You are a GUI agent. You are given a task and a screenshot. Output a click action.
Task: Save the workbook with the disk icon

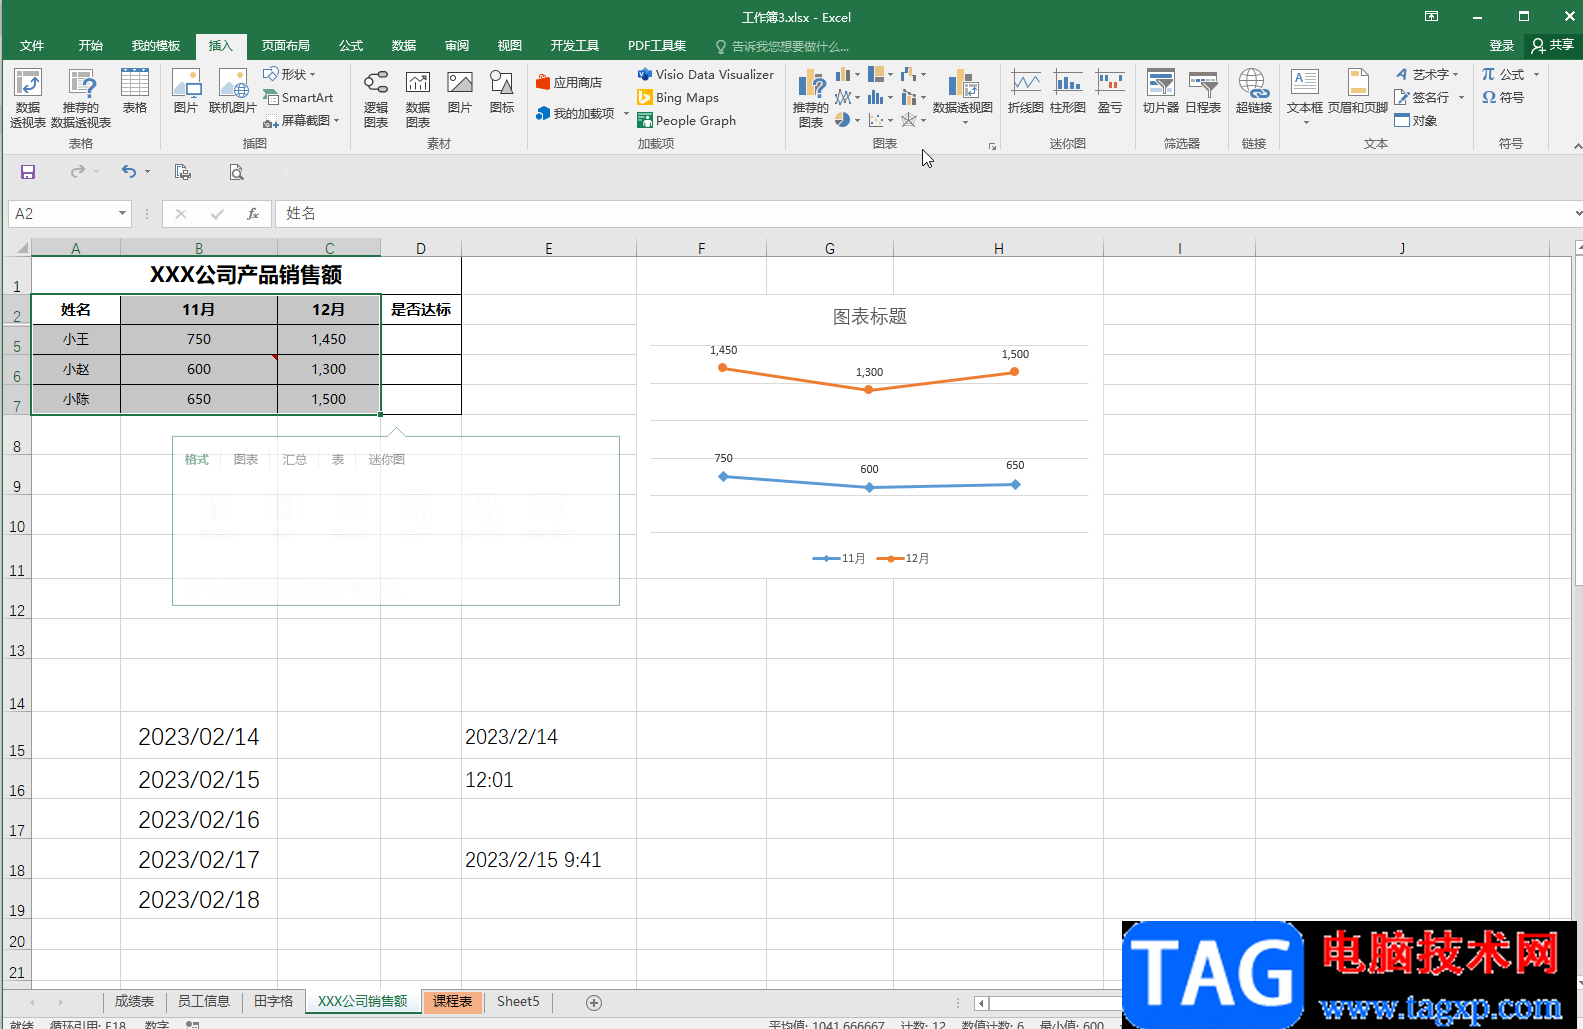[x=28, y=172]
